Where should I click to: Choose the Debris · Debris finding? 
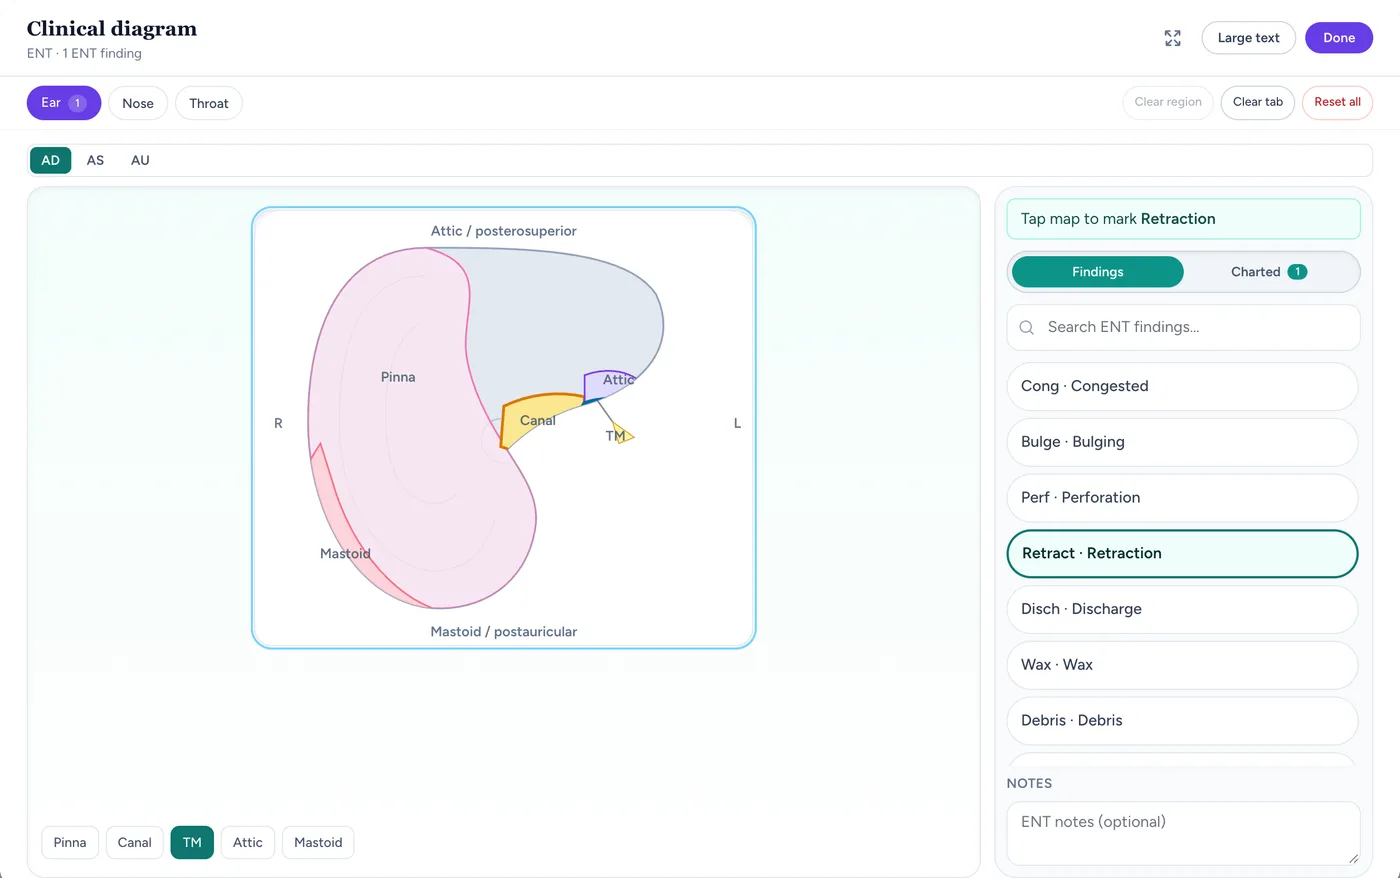click(1183, 721)
